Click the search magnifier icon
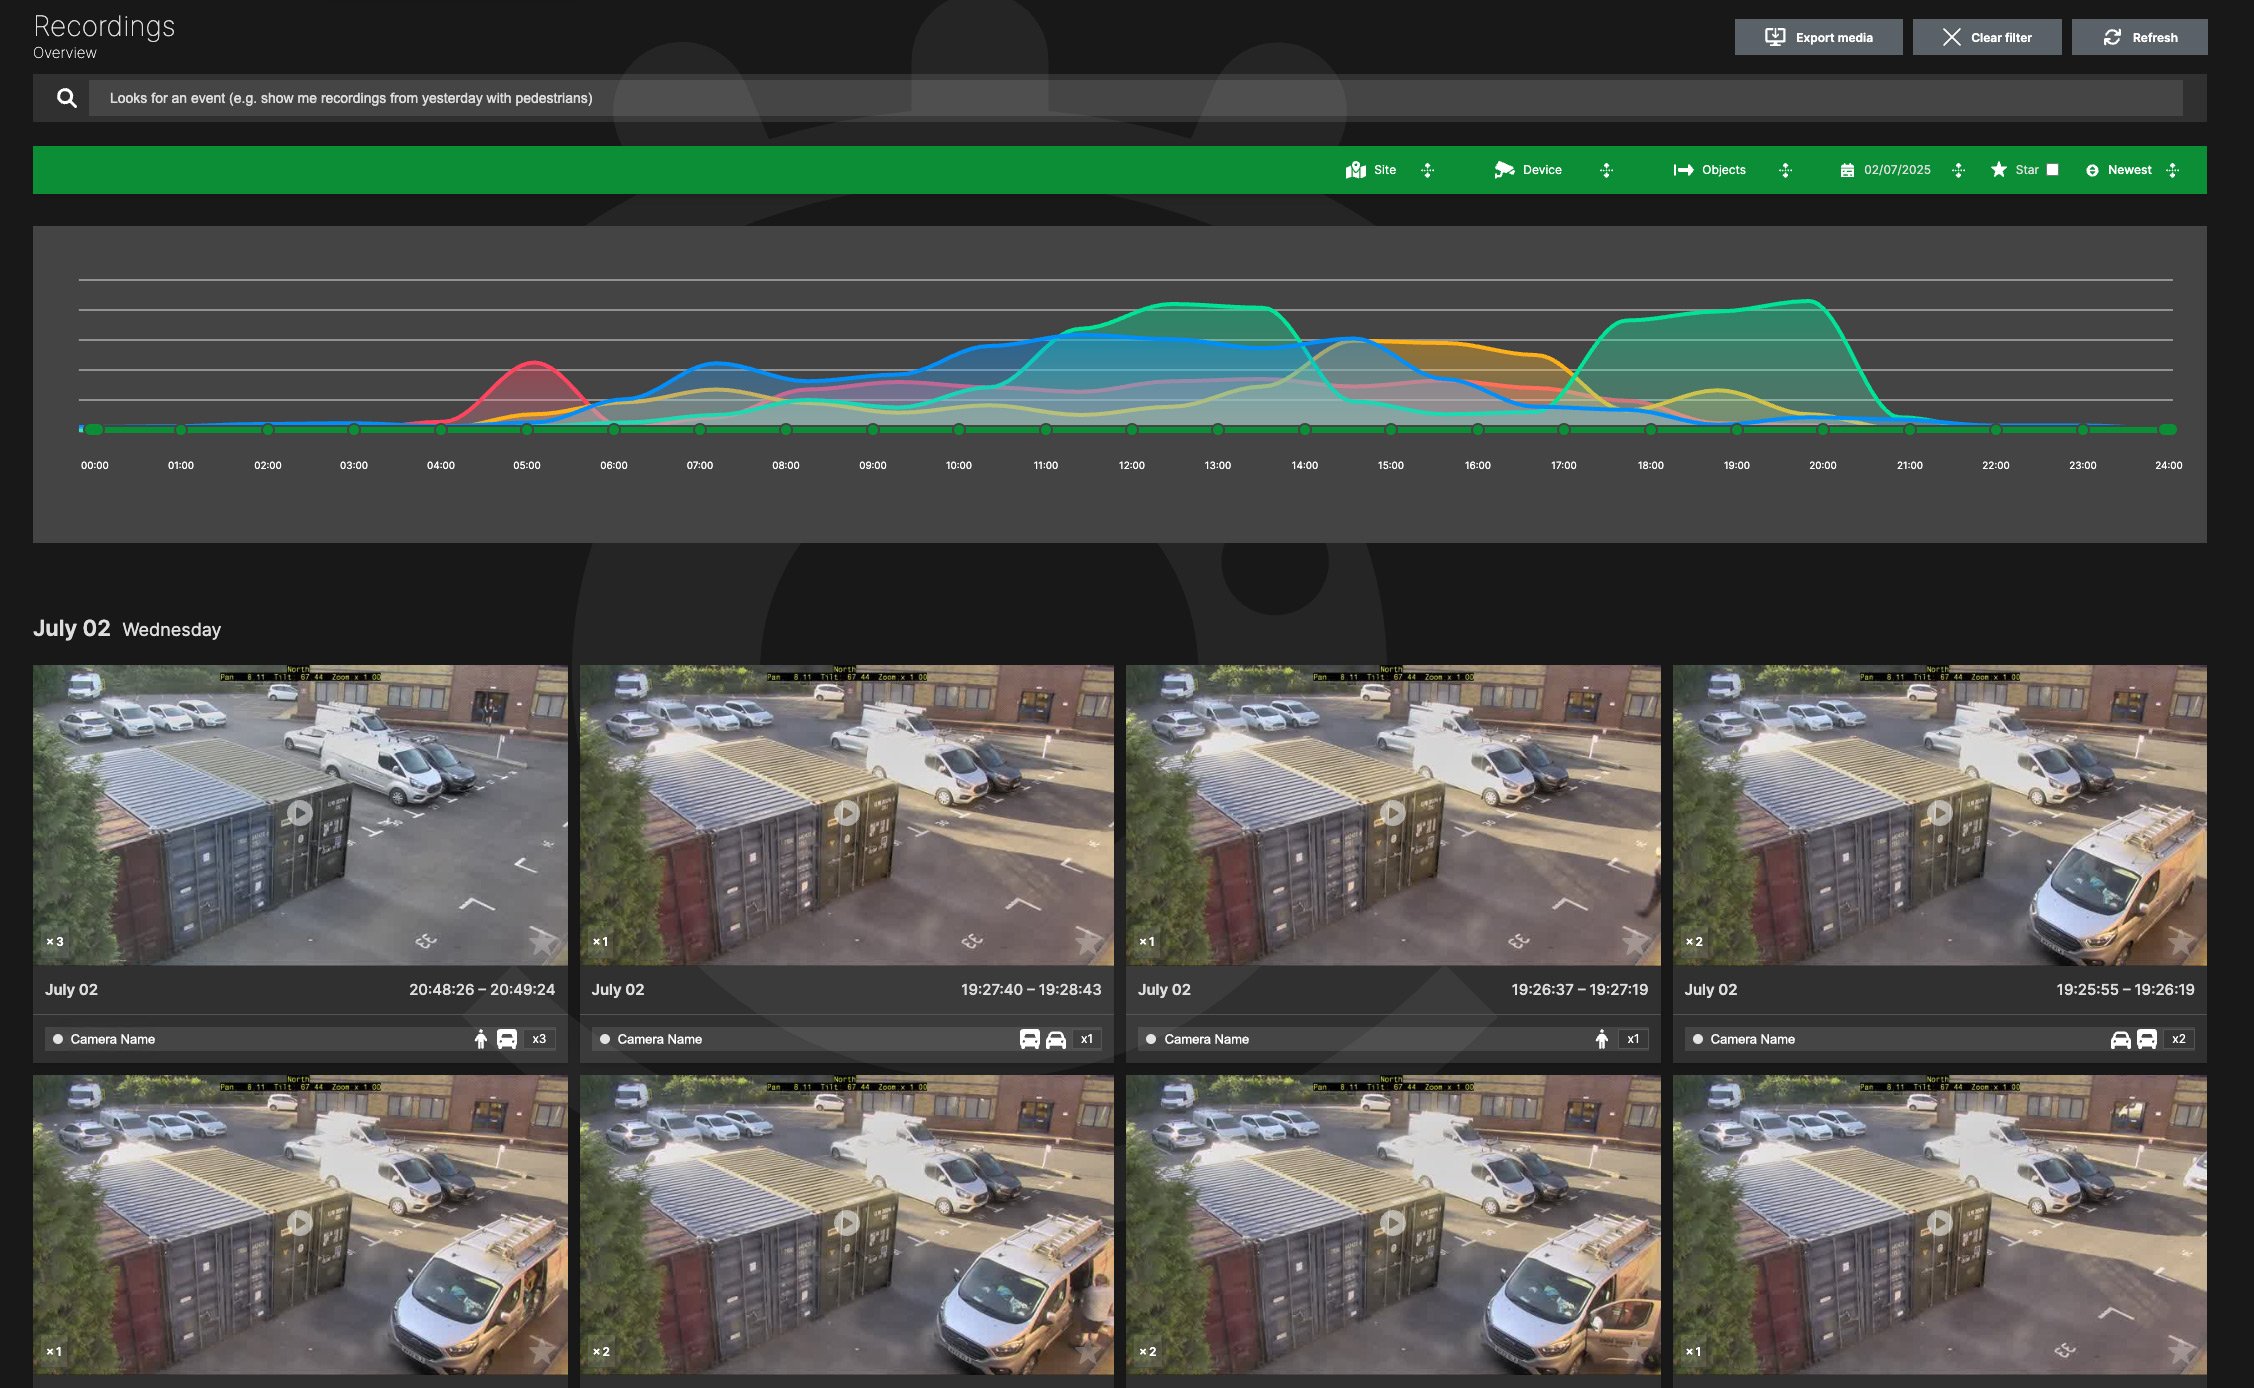This screenshot has height=1388, width=2254. (x=66, y=98)
